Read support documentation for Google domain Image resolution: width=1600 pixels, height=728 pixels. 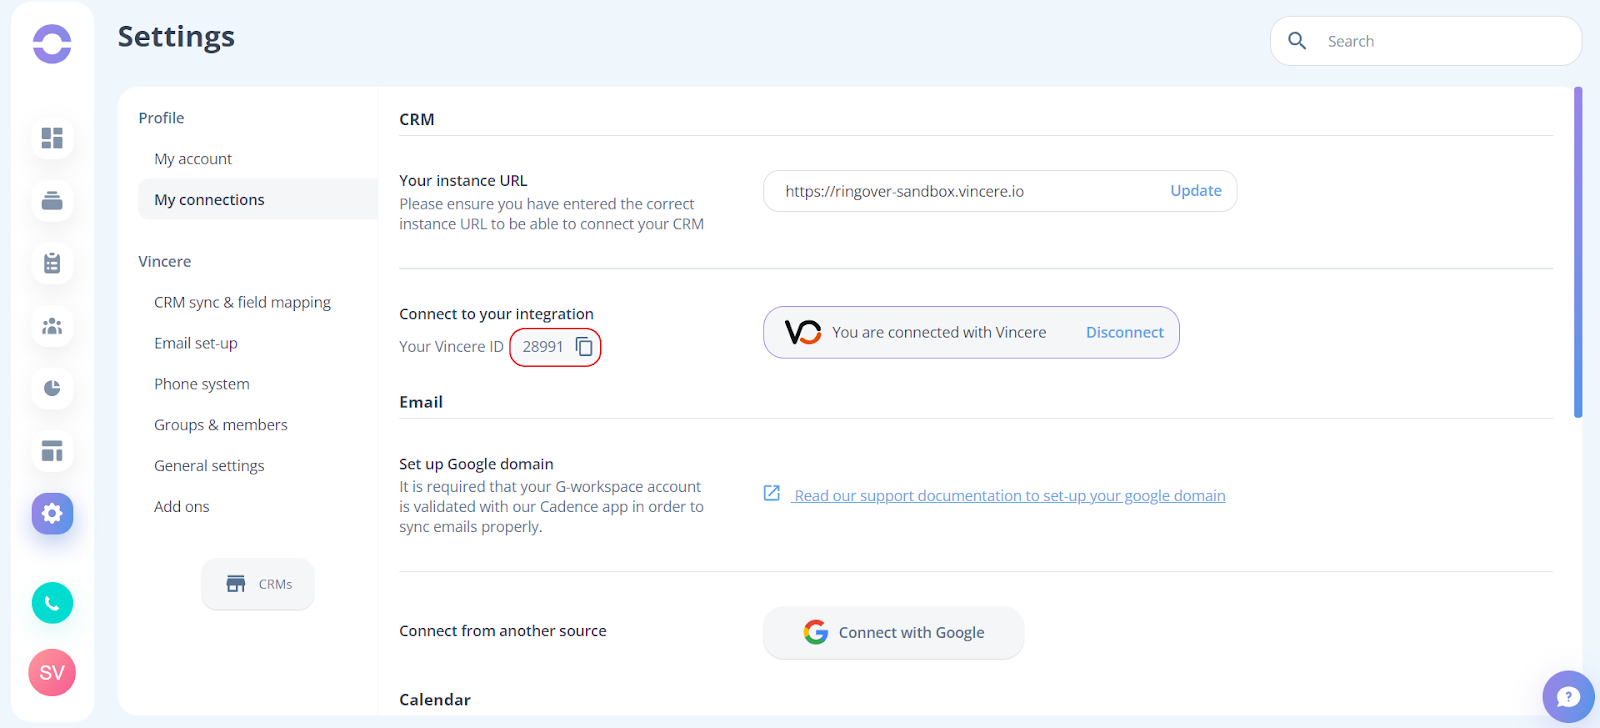pyautogui.click(x=1009, y=496)
